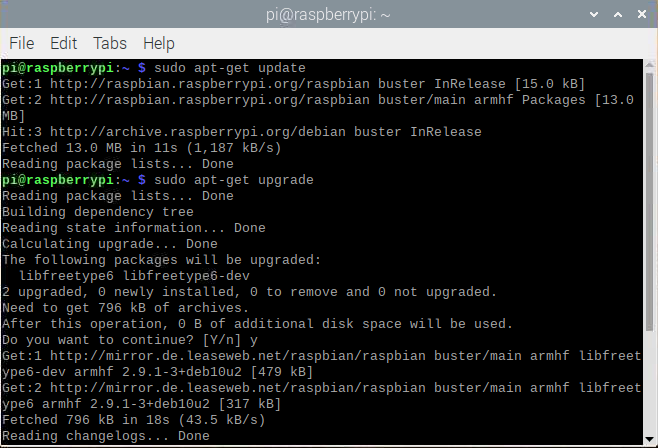The image size is (658, 448).
Task: Click the 'Do you want to continue? [Y/n]' line
Action: coord(130,340)
